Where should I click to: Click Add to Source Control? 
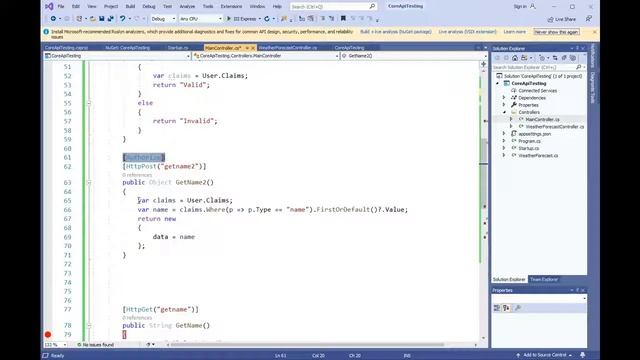point(544,355)
